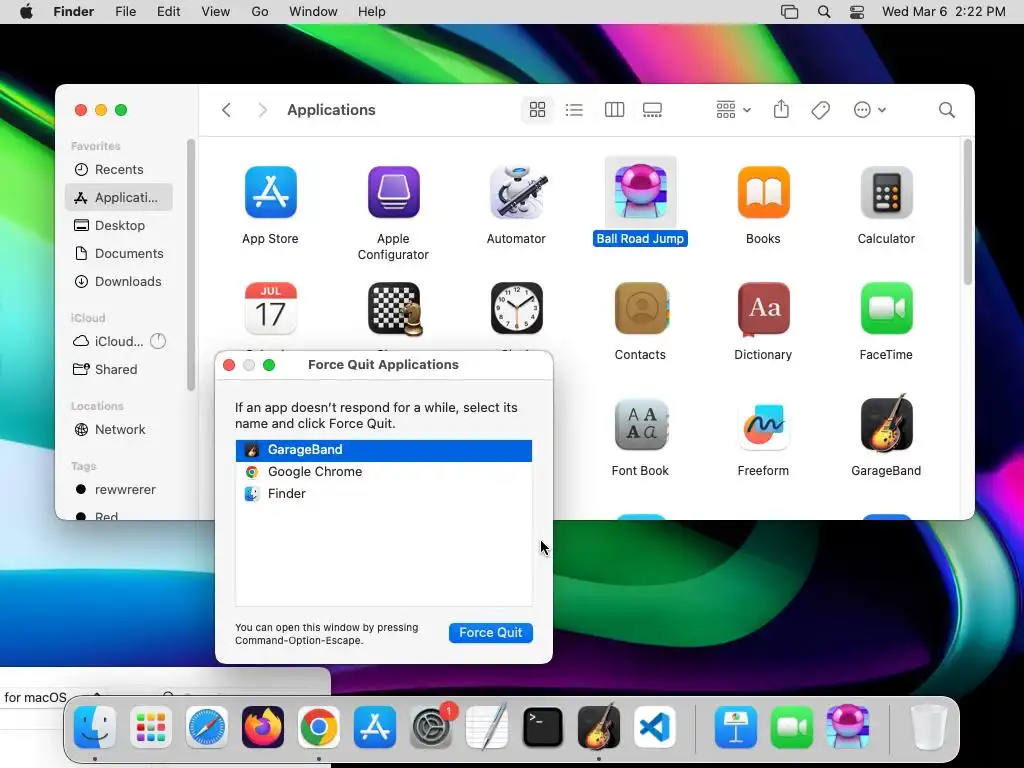
Task: Open the App Store application icon in Finder
Action: coord(270,192)
